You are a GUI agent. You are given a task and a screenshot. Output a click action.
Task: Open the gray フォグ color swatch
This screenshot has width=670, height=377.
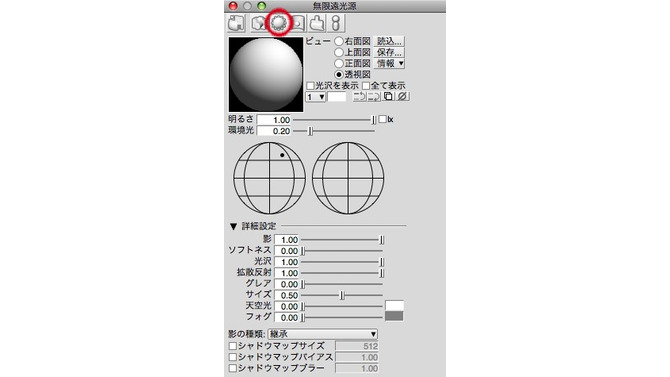point(394,316)
